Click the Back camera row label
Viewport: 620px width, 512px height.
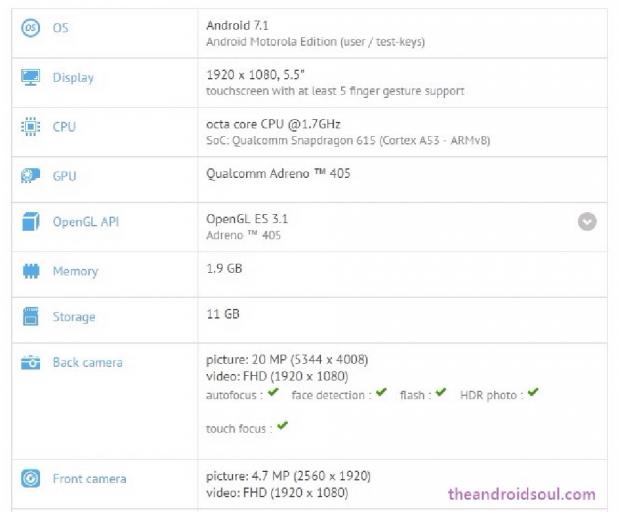88,363
